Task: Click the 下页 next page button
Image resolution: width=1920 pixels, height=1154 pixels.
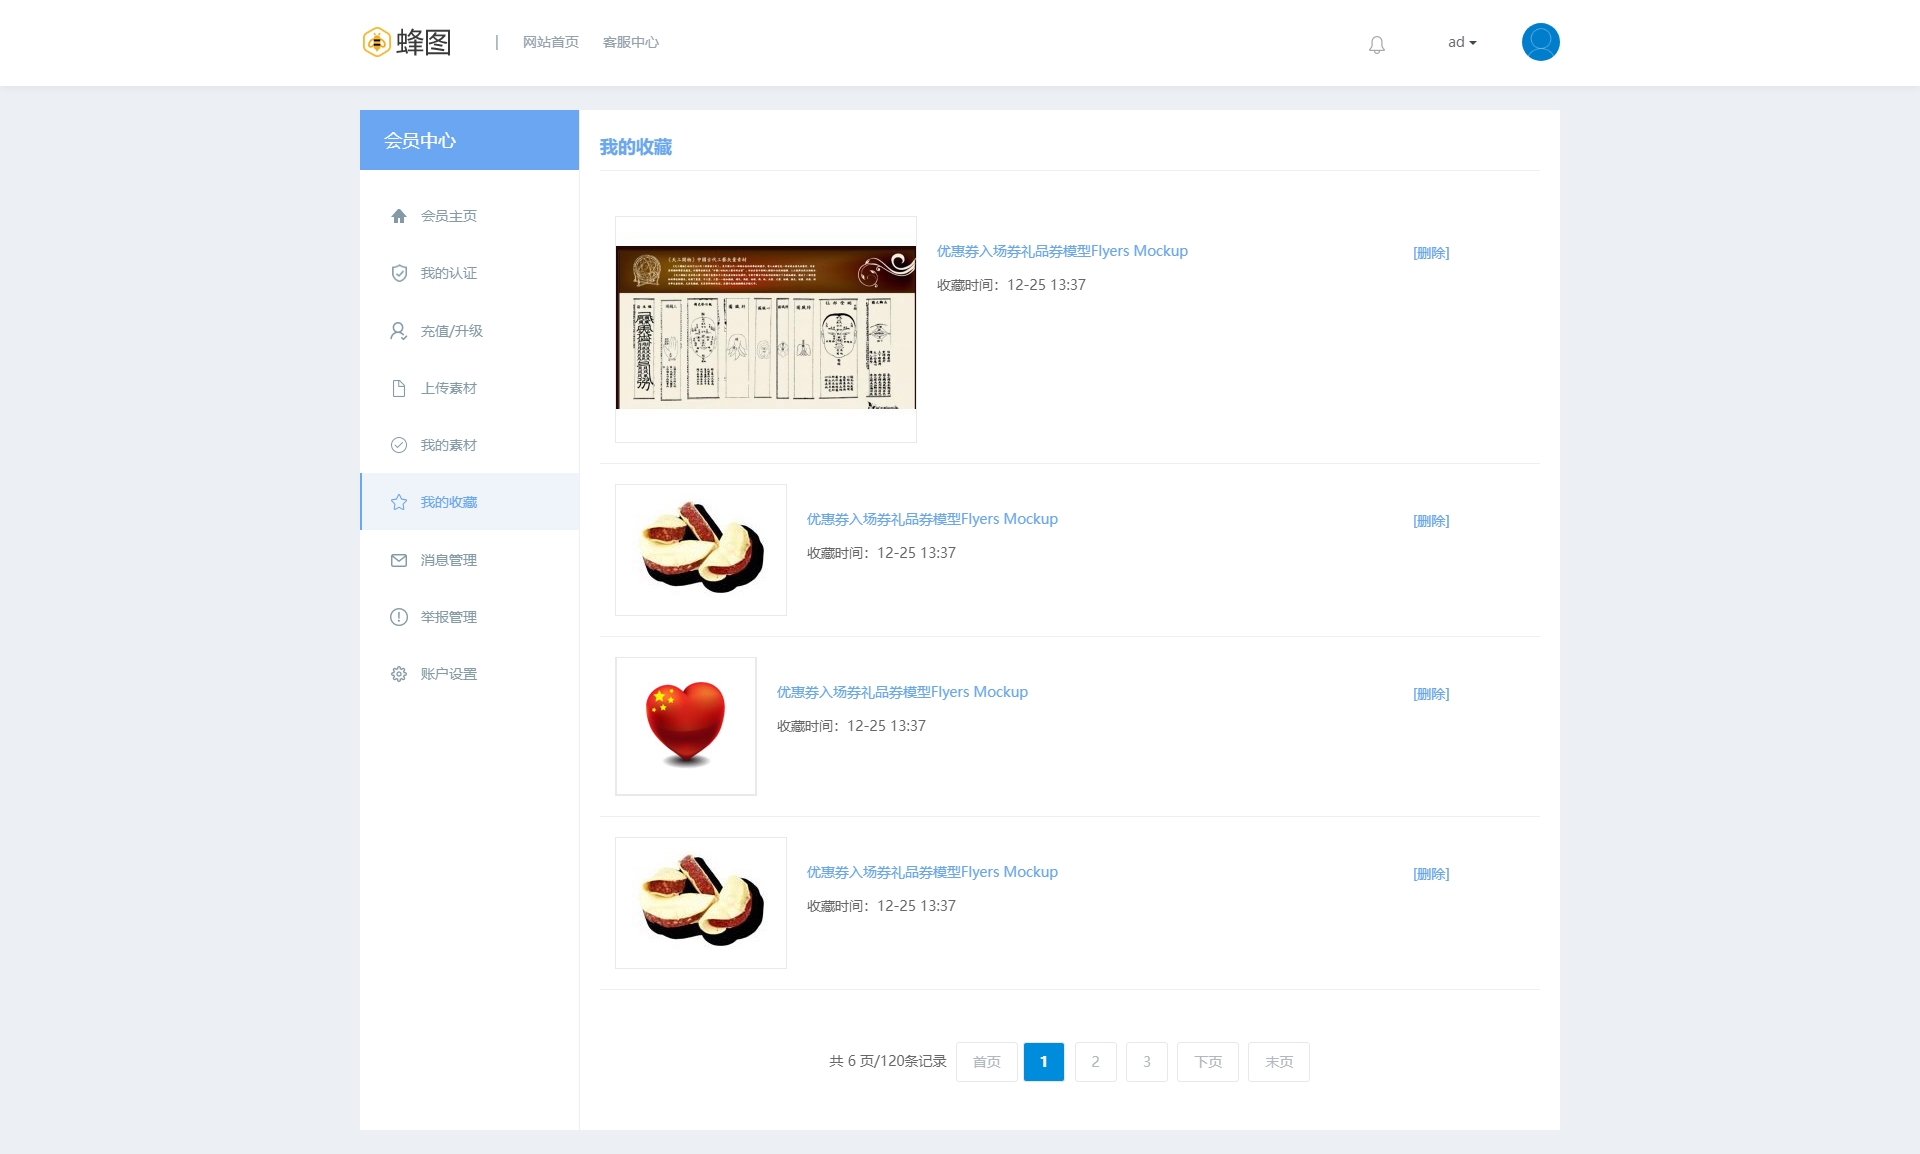Action: click(1208, 1062)
